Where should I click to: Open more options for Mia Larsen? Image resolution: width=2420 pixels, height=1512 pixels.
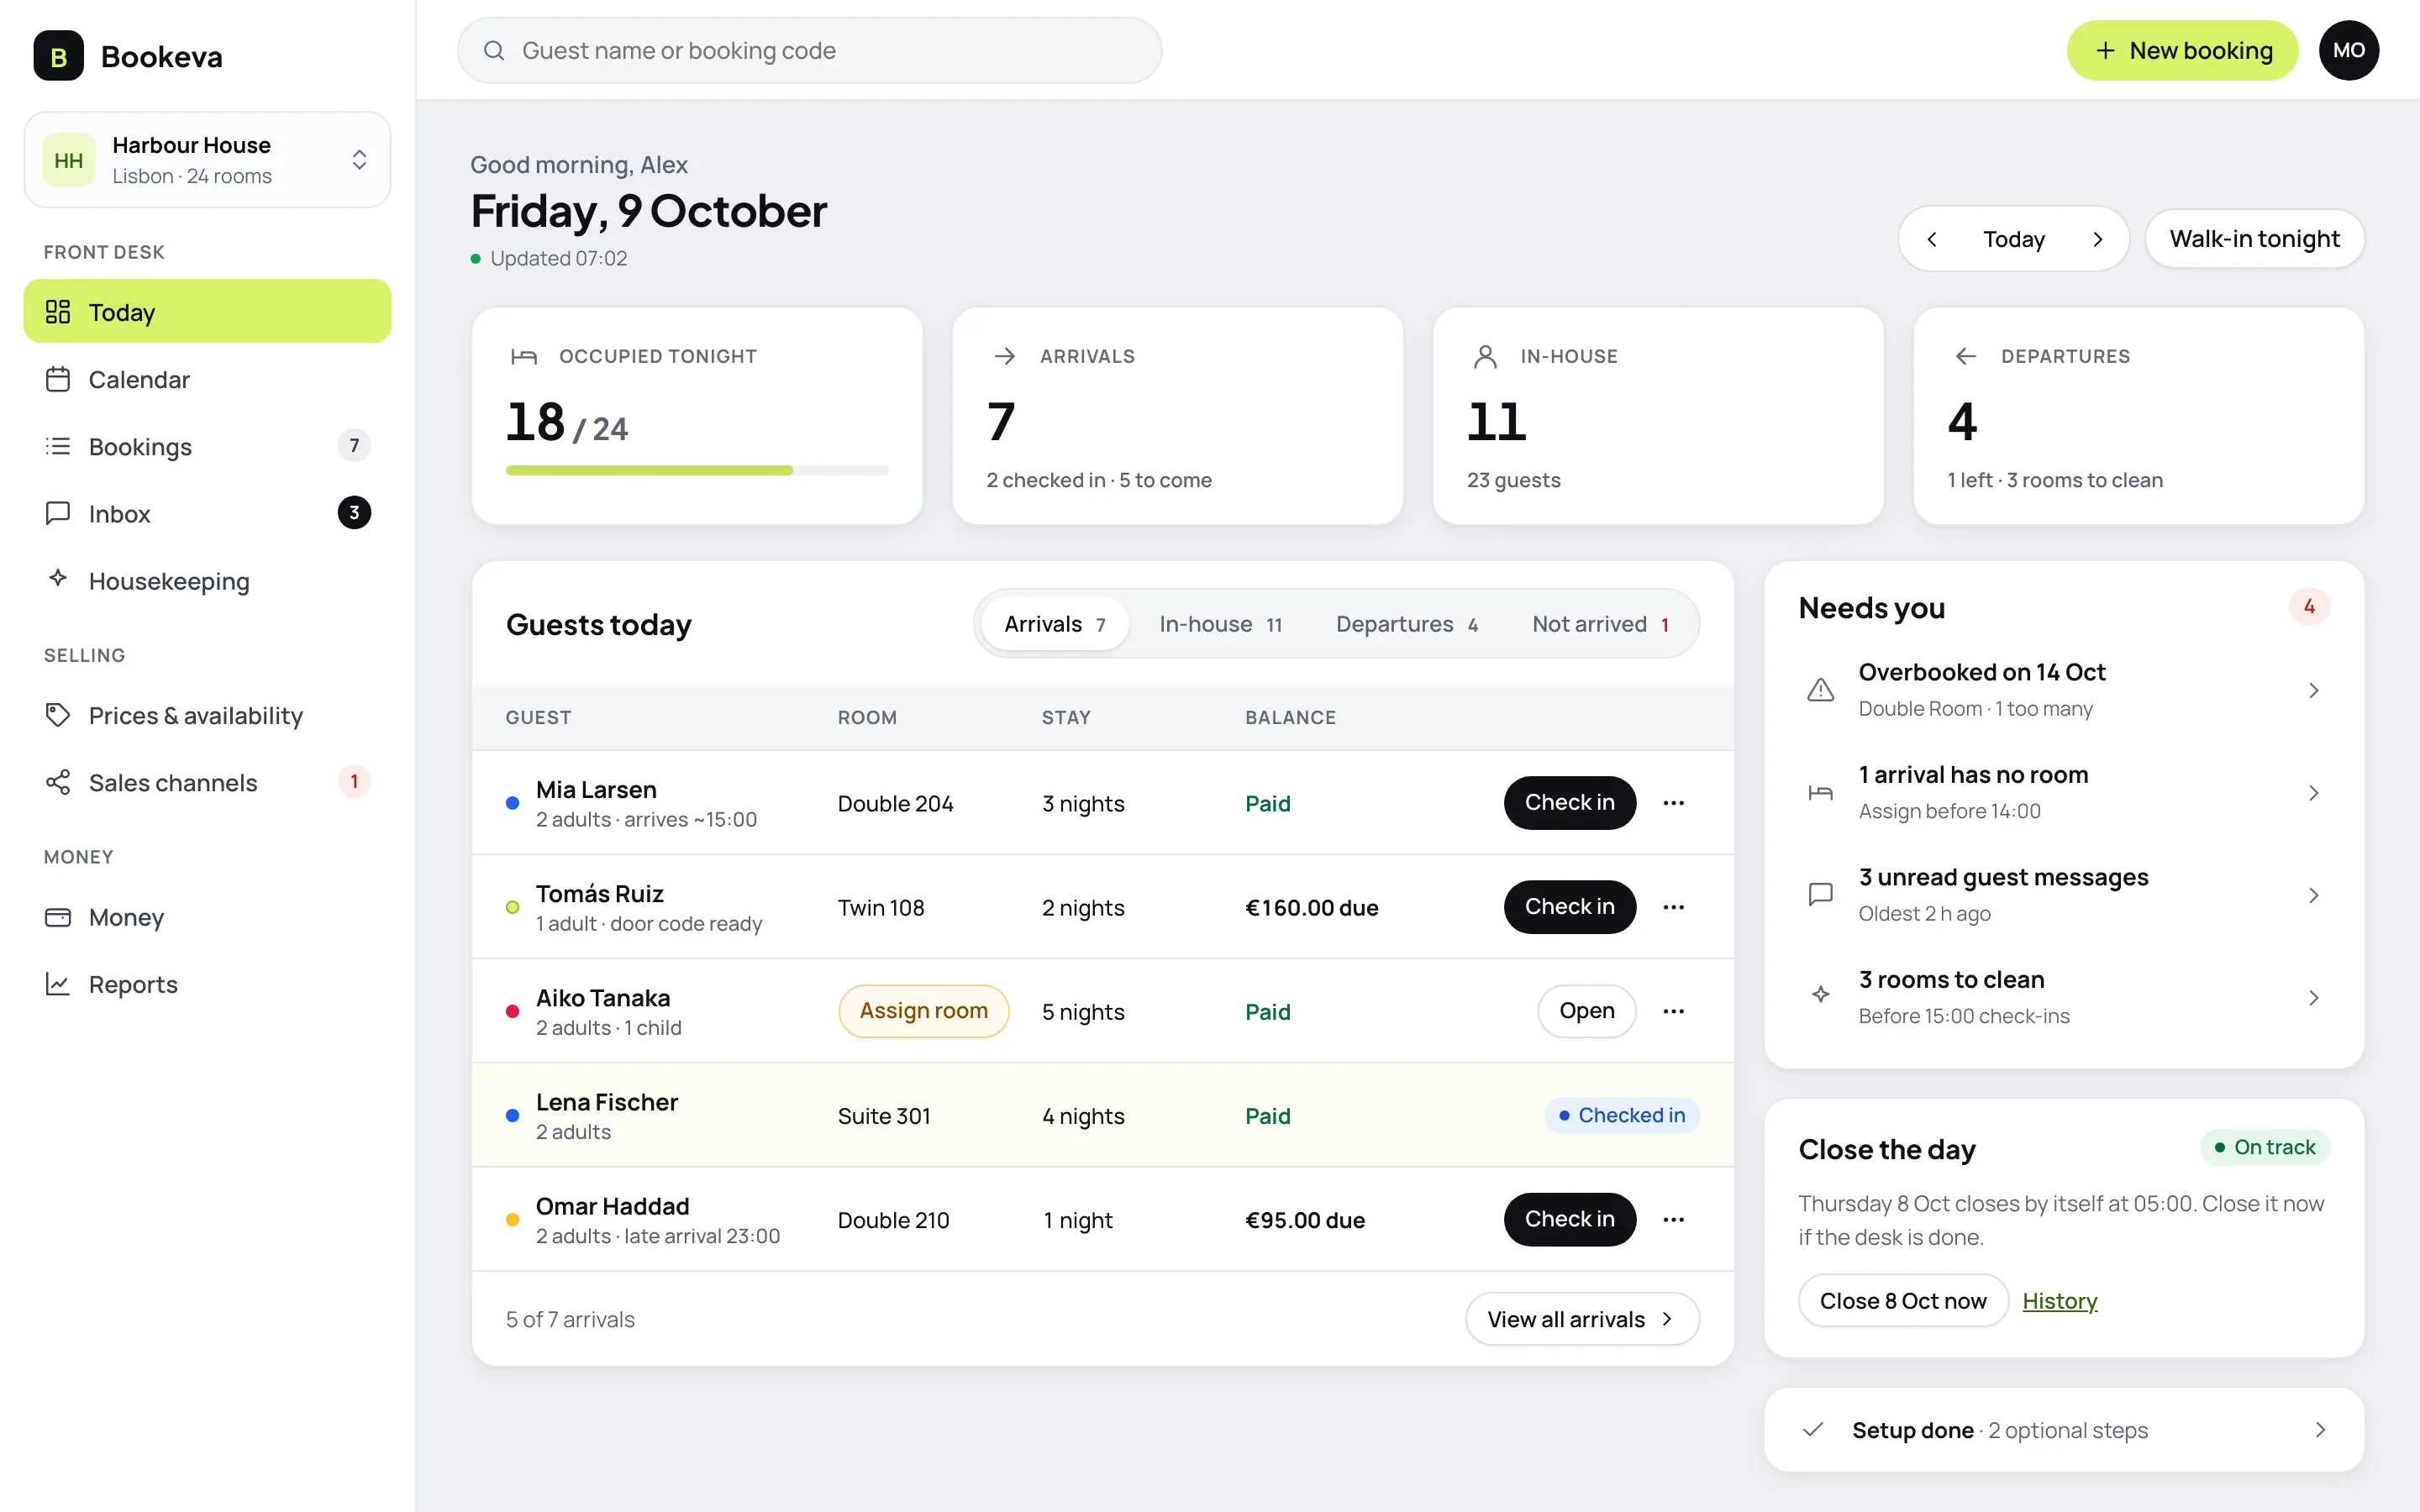(1673, 803)
